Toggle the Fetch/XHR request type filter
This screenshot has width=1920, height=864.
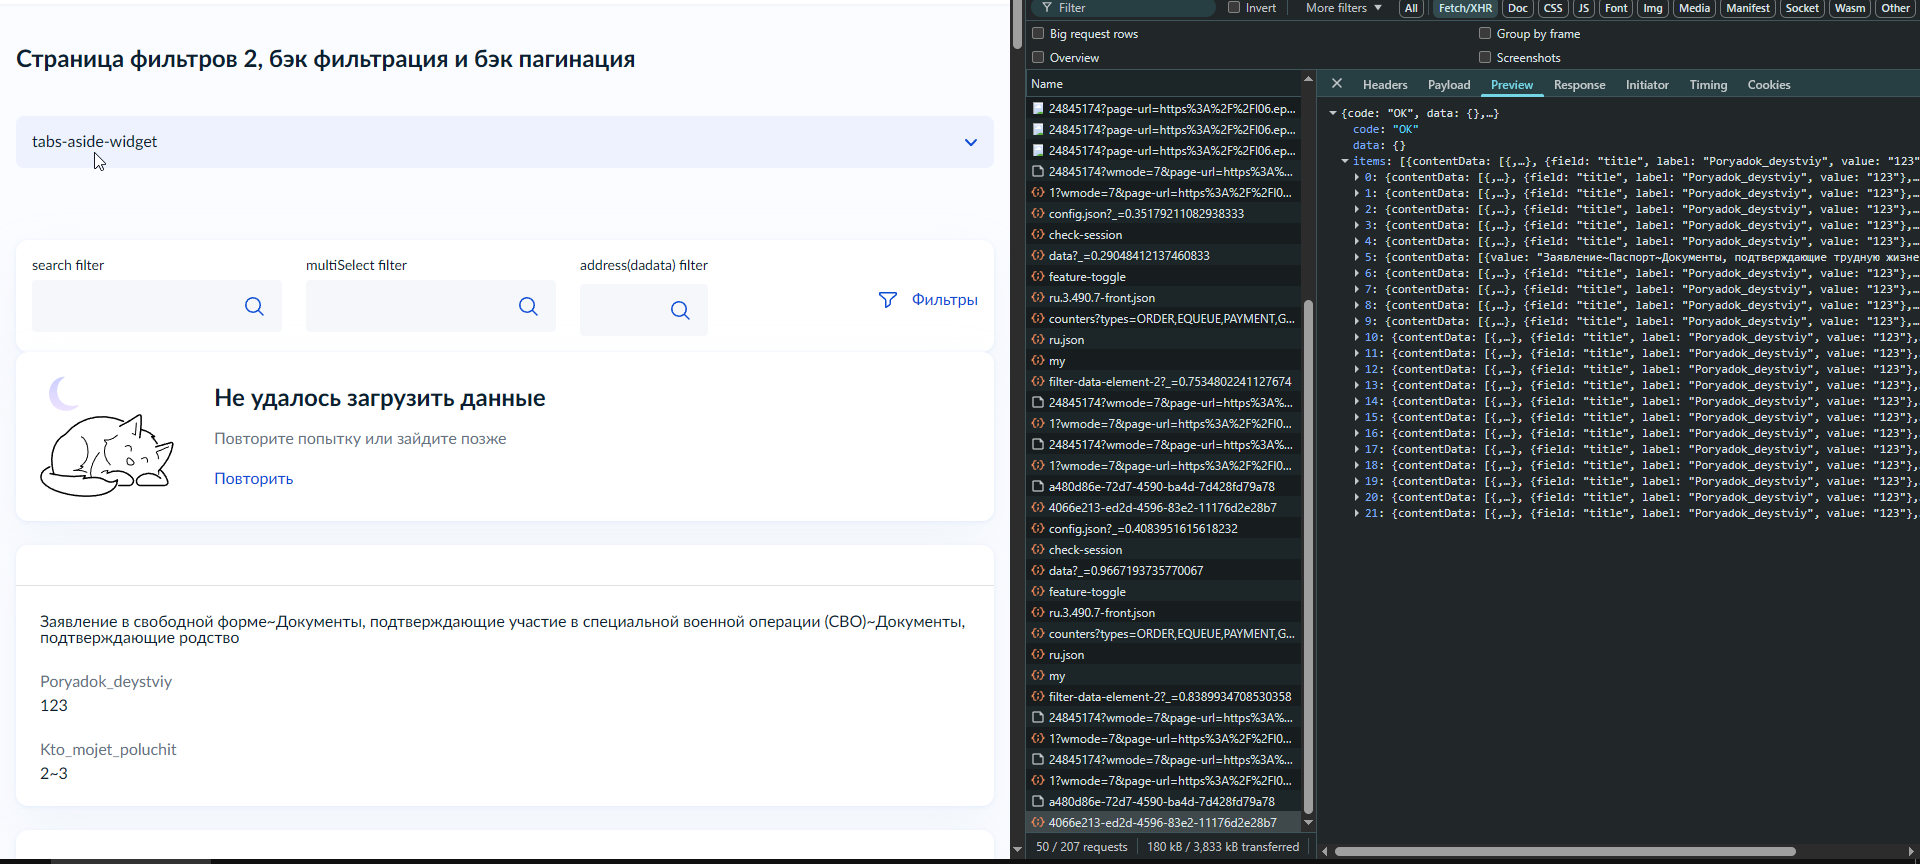1465,8
